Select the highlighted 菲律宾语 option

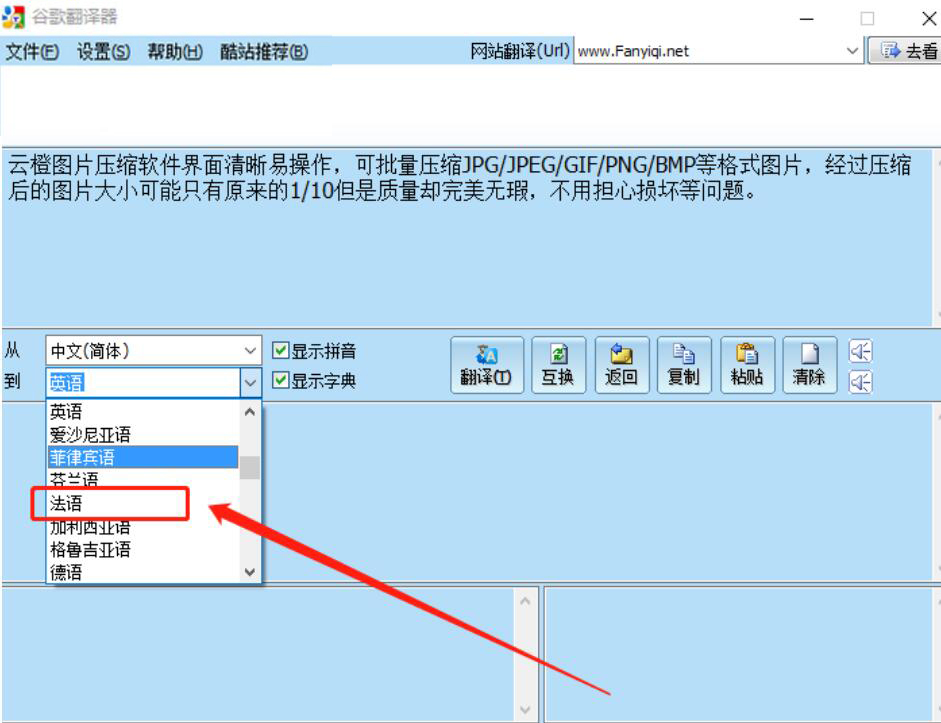[143, 457]
